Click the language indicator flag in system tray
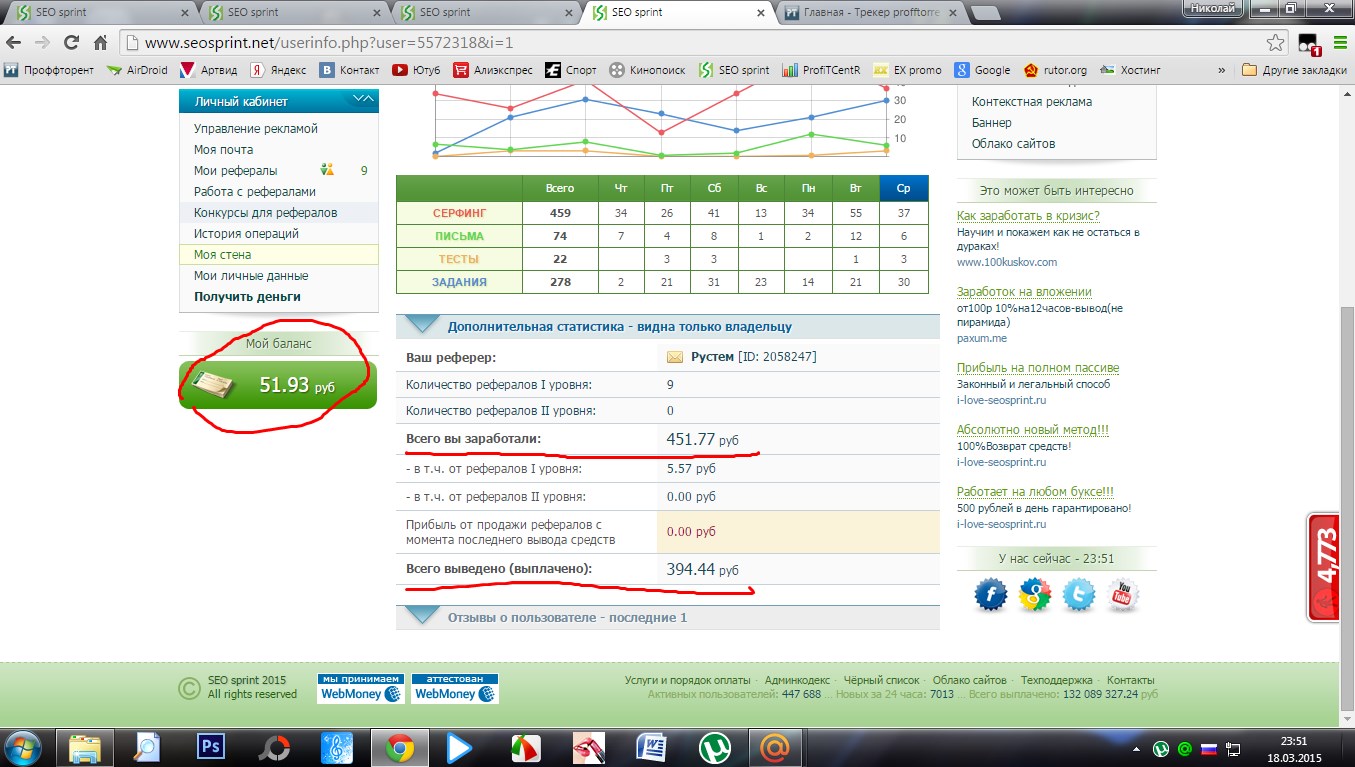Viewport: 1355px width, 767px height. (x=1207, y=748)
